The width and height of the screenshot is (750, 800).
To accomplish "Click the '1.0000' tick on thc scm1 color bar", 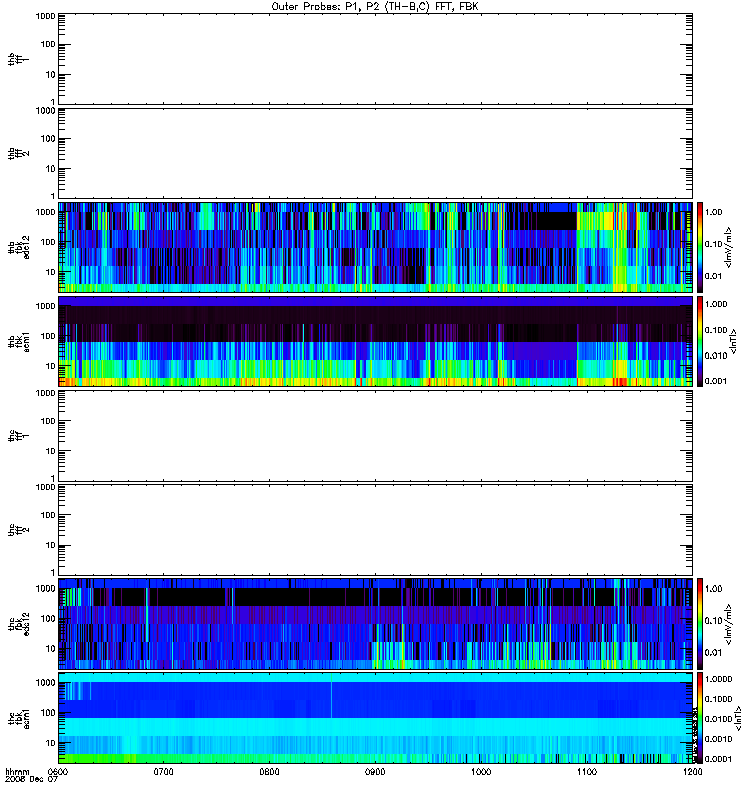I will 718,679.
